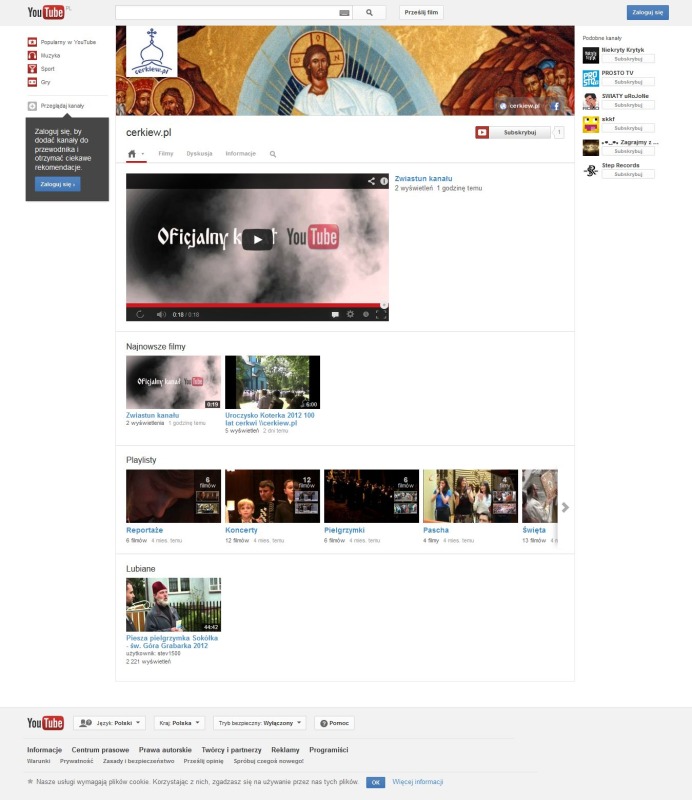Click the magnifier search button
The height and width of the screenshot is (800, 692).
click(369, 13)
